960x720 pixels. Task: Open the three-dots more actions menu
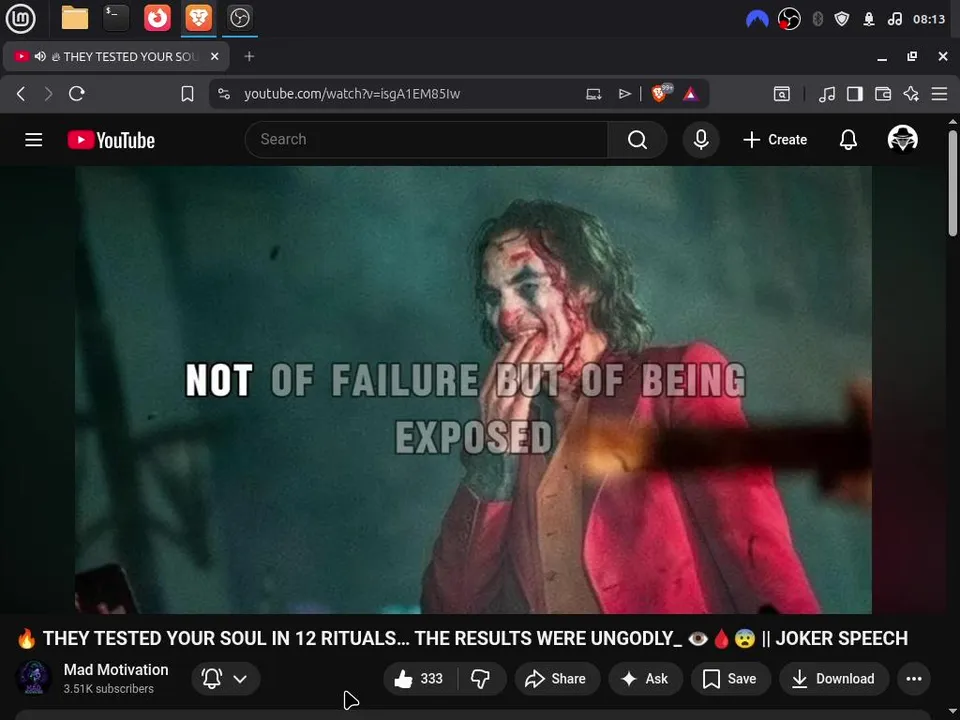(x=913, y=678)
